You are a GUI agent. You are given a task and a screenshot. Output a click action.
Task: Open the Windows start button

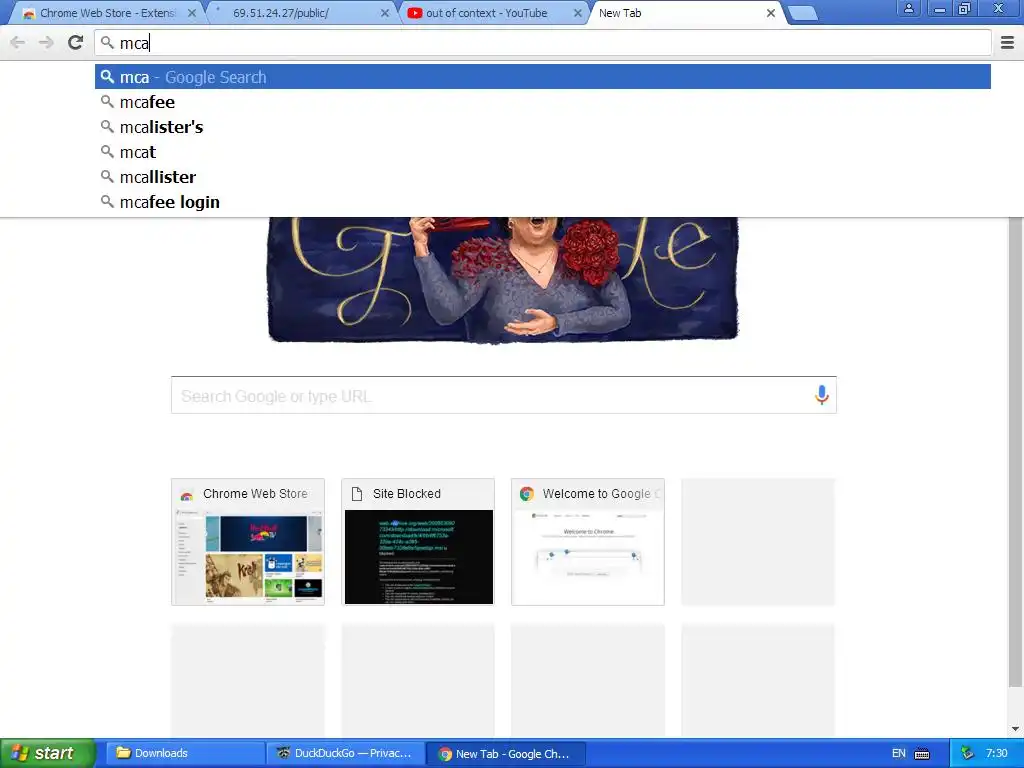pos(47,753)
